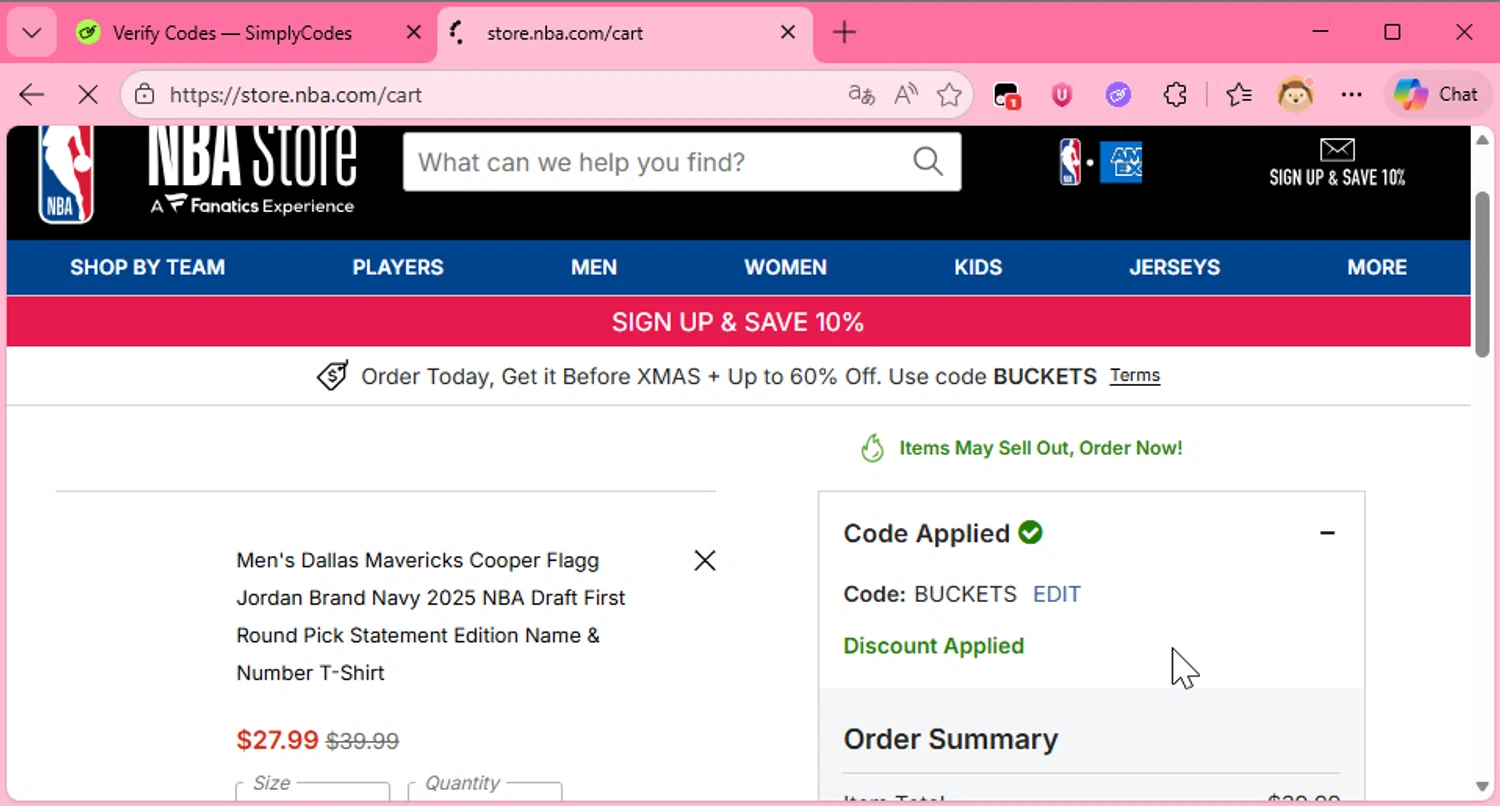
Task: Open the Shop By Team menu
Action: pyautogui.click(x=147, y=267)
